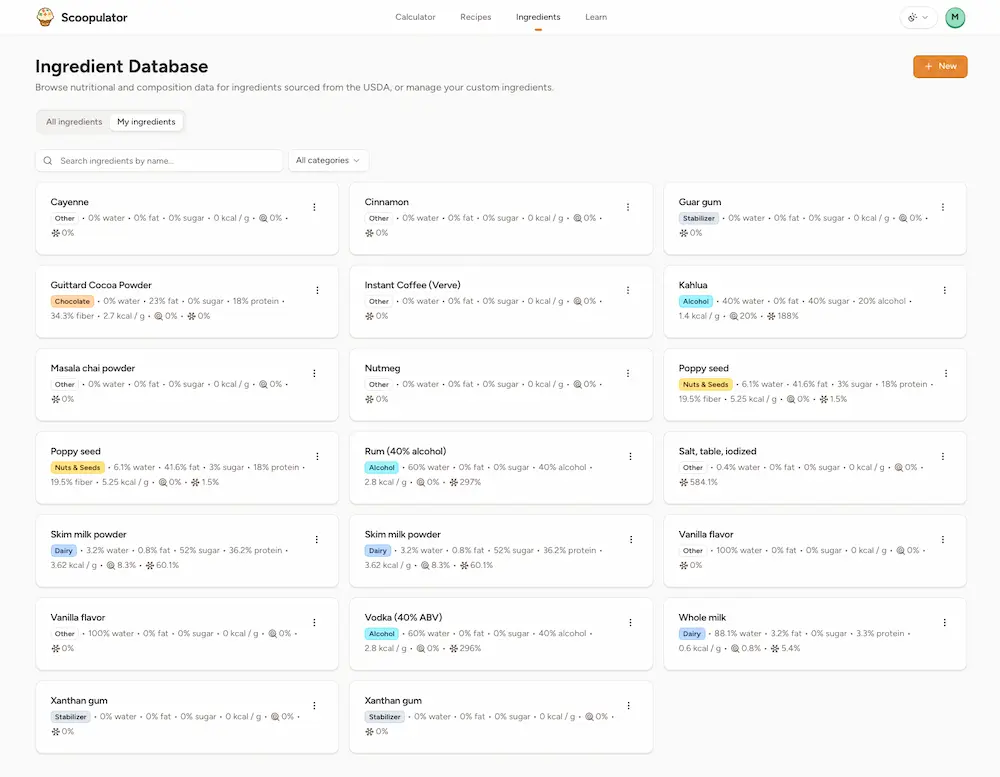Open the user avatar menu labeled M
The height and width of the screenshot is (777, 1000).
pyautogui.click(x=955, y=17)
